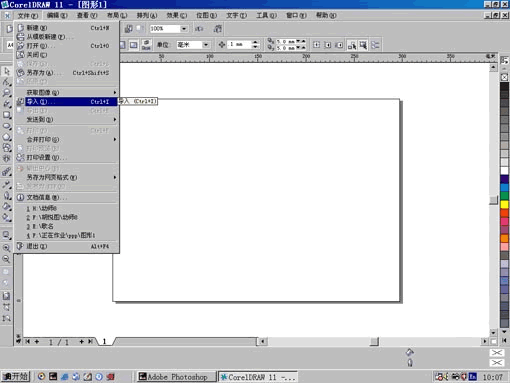
Task: Switch to Adobe Photoshop taskbar button
Action: (176, 377)
